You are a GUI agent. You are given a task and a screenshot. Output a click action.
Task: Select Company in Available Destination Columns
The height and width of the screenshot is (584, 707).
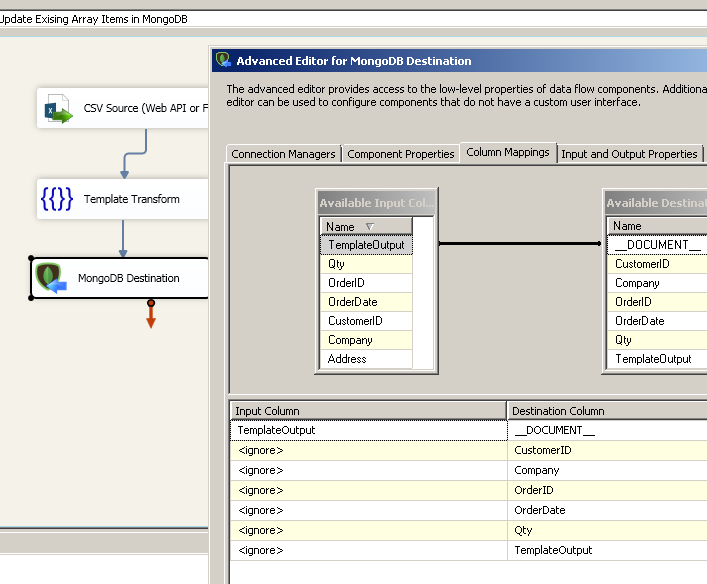point(657,283)
